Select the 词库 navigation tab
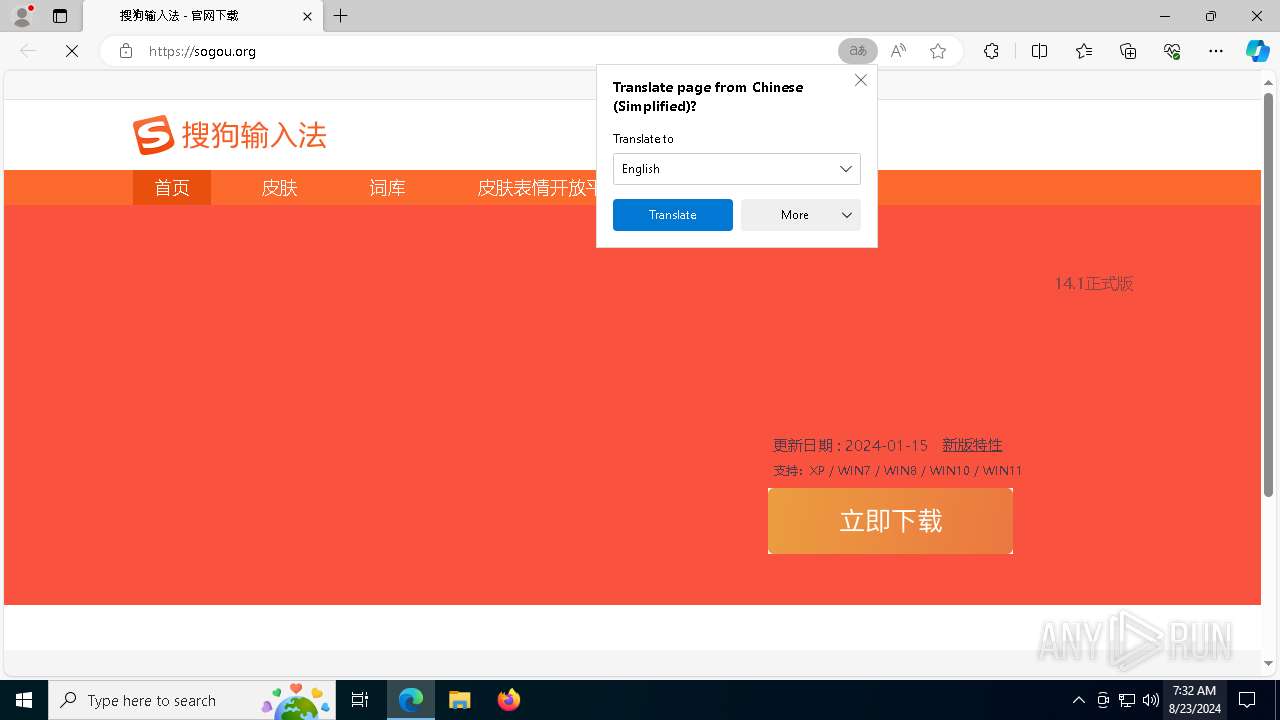This screenshot has height=720, width=1280. pos(388,188)
